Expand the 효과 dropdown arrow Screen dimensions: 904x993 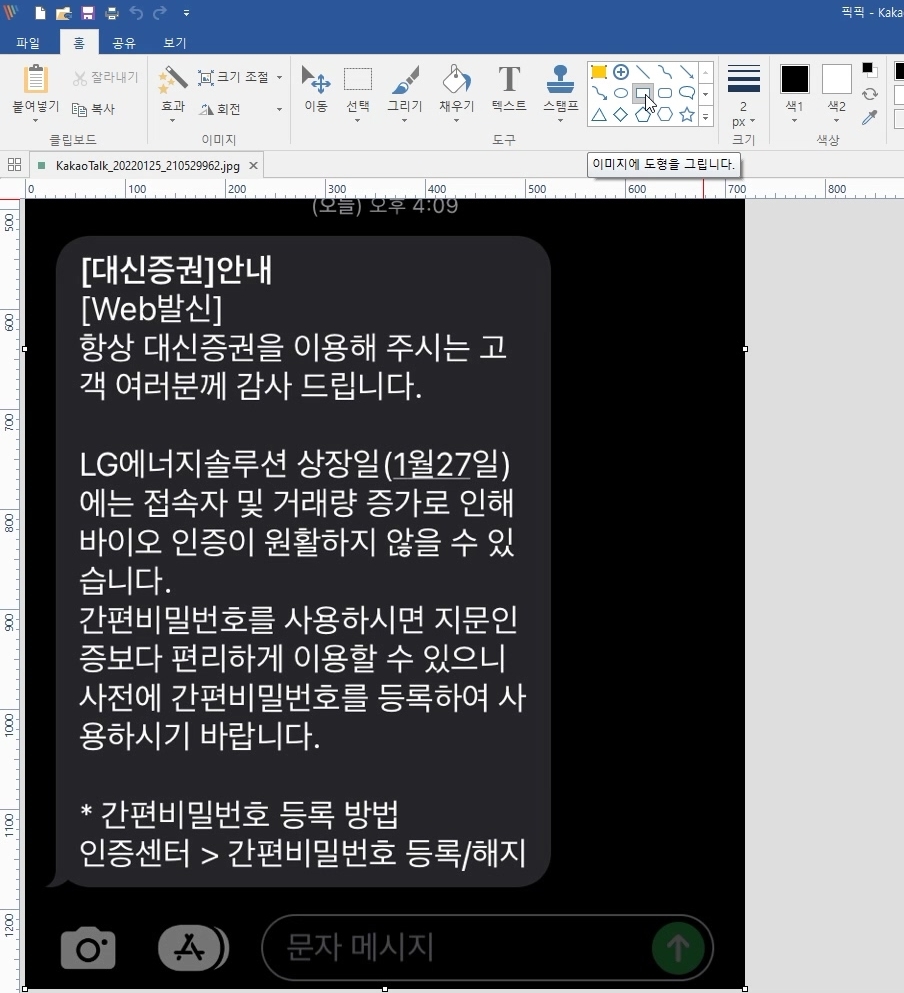[x=172, y=120]
